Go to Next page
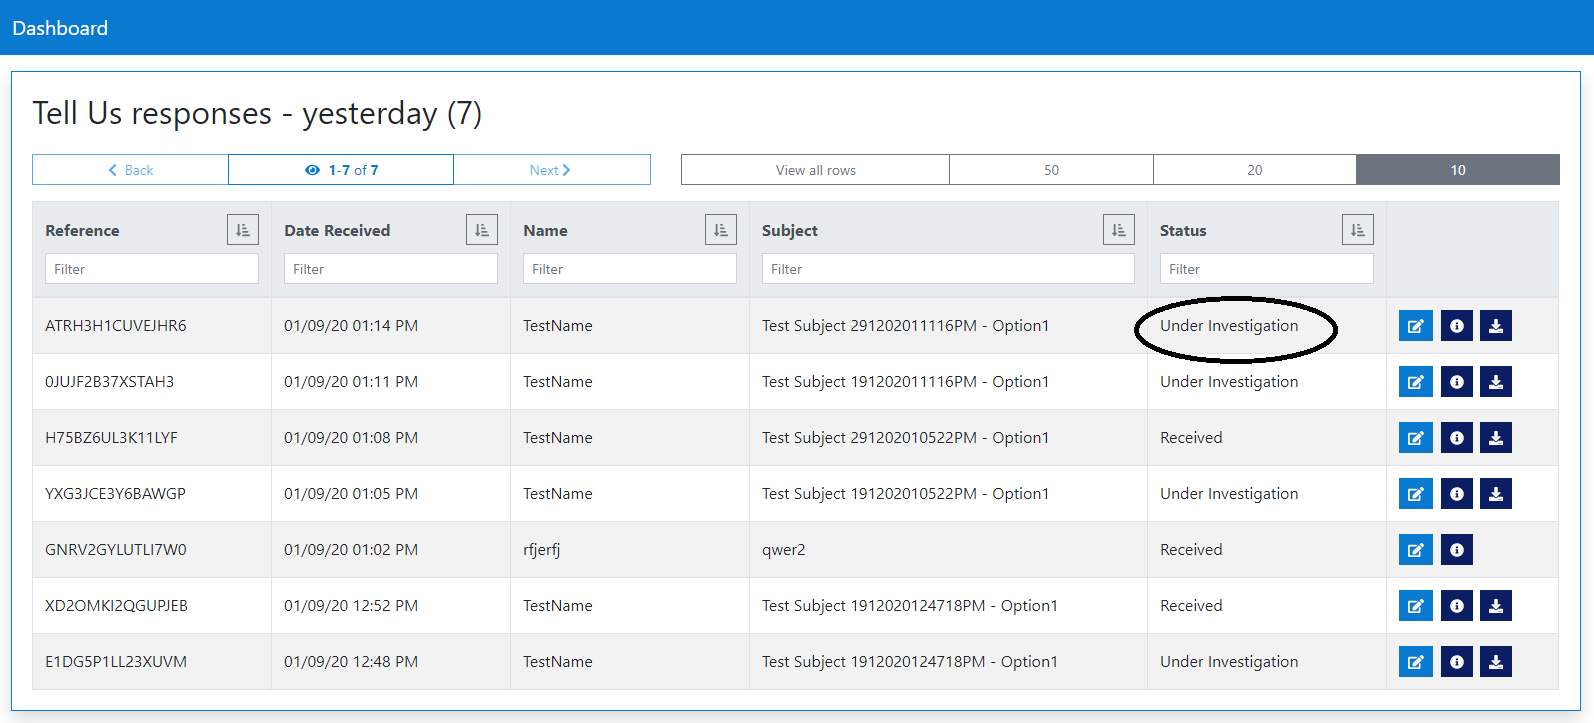The width and height of the screenshot is (1594, 723). coord(551,170)
